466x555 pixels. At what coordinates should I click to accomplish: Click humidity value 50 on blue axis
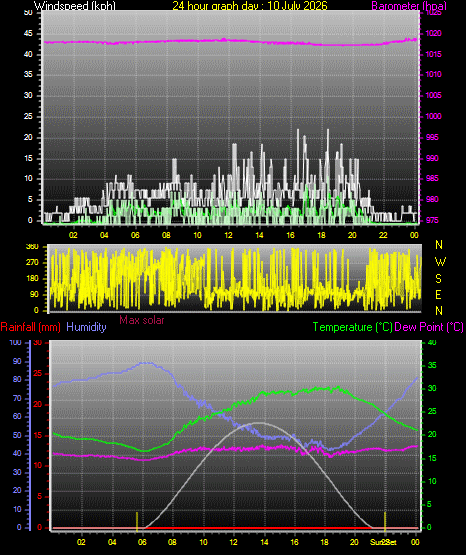tap(17, 435)
